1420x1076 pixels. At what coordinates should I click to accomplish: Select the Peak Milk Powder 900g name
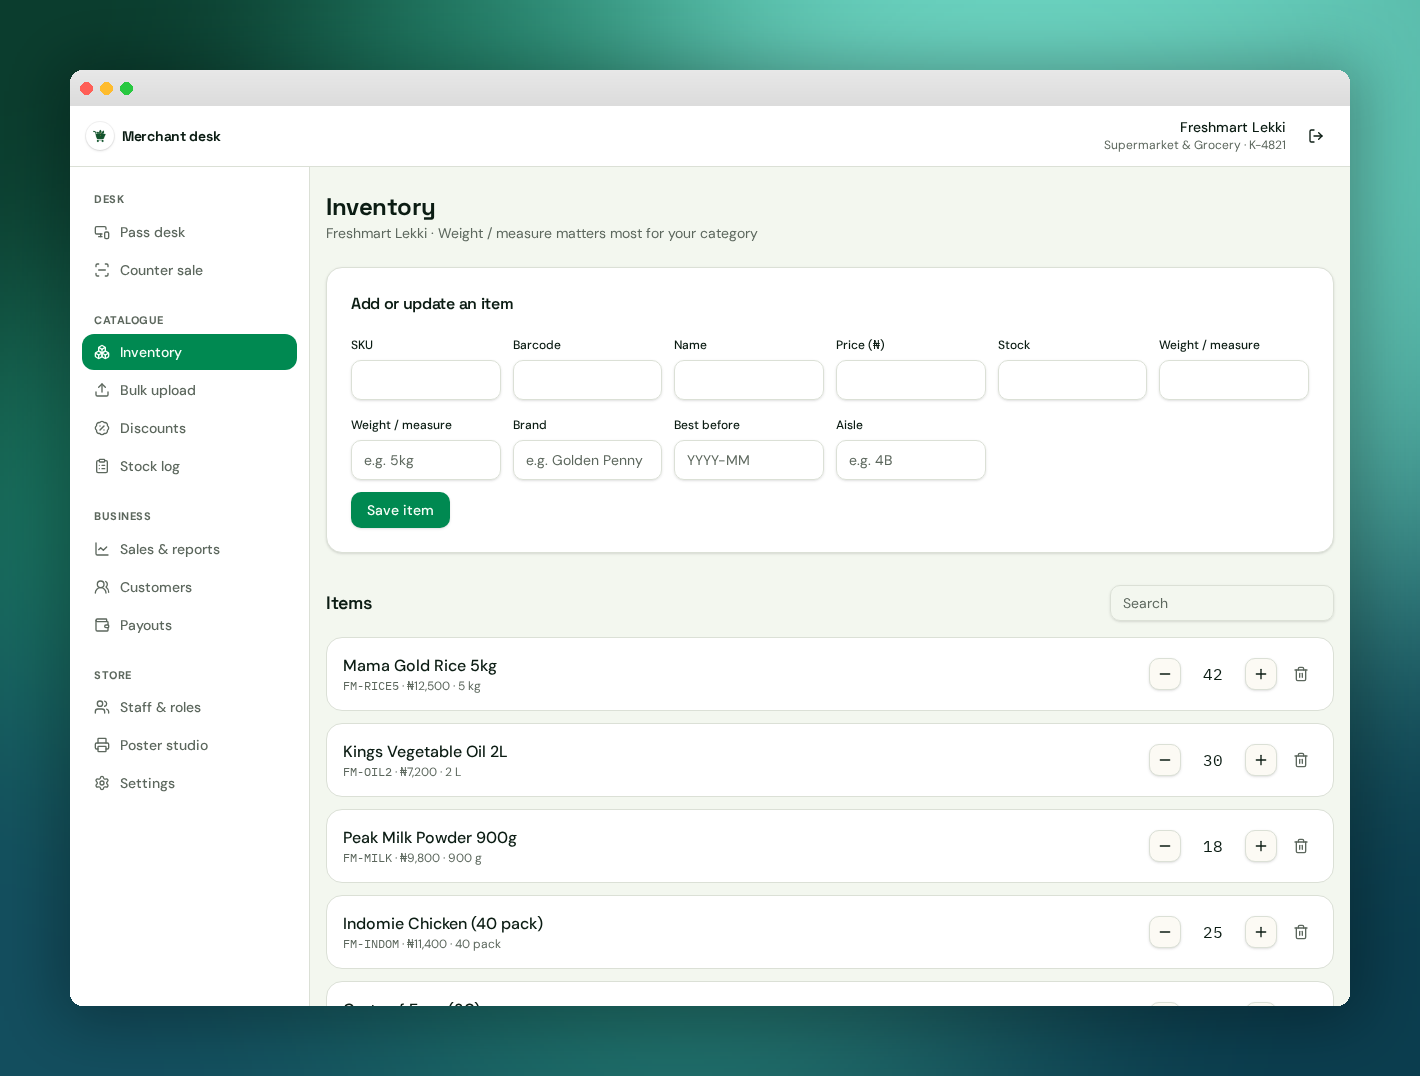[x=430, y=838]
